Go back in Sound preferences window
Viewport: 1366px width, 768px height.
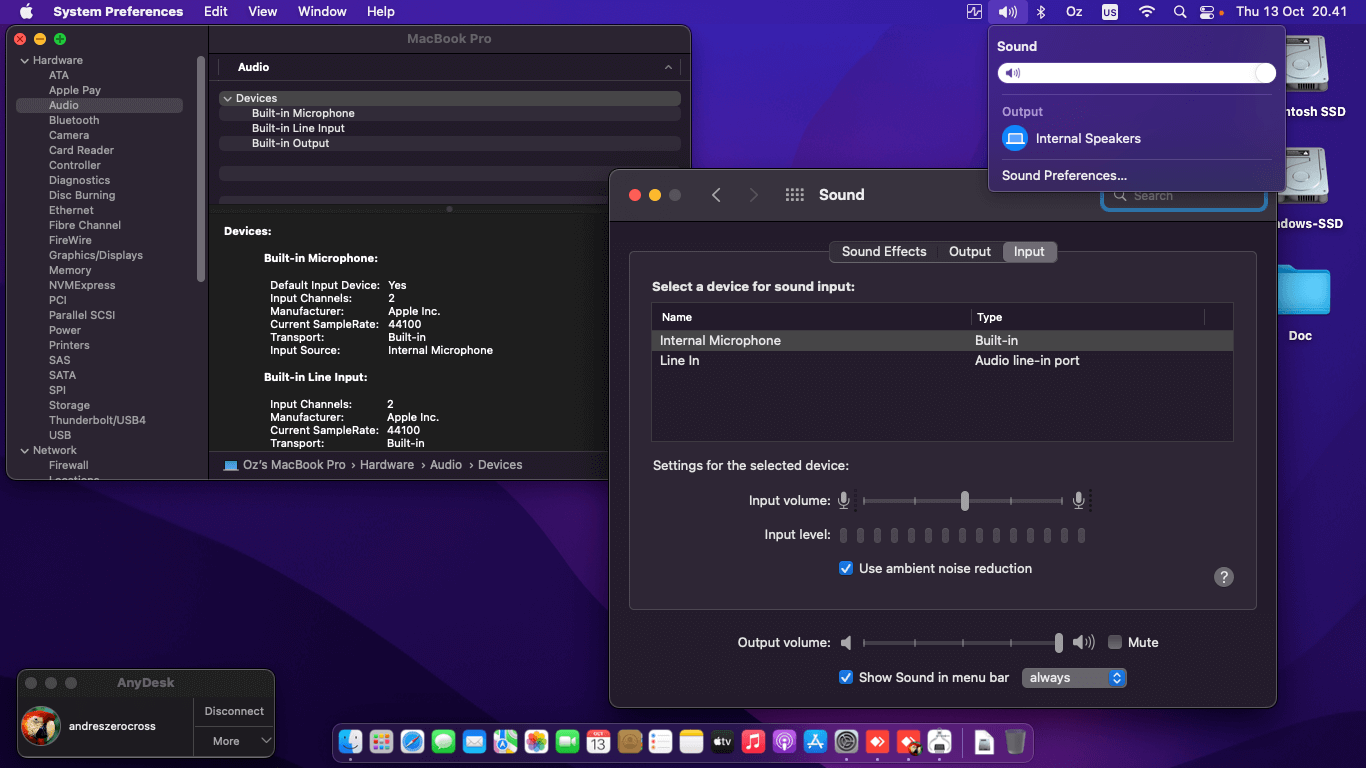pyautogui.click(x=716, y=195)
